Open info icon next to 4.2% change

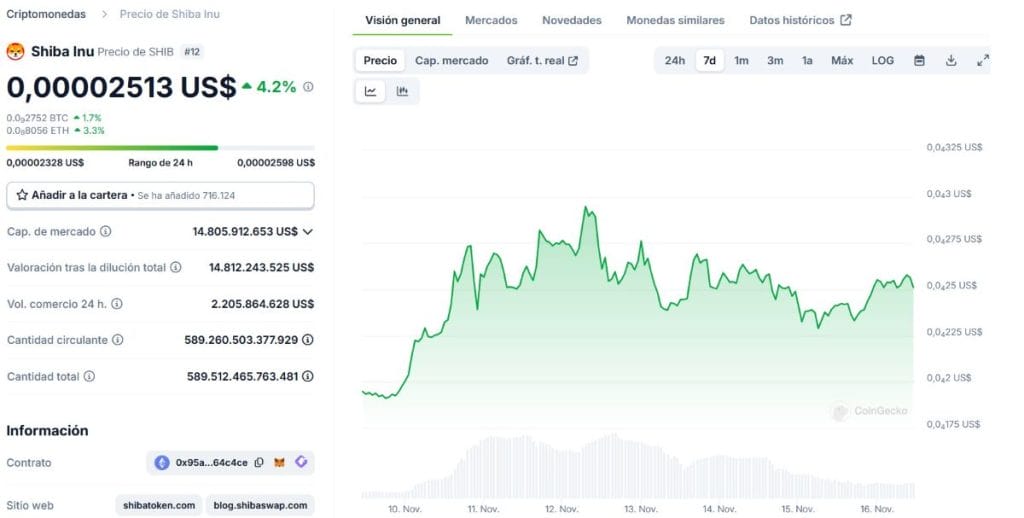[308, 87]
